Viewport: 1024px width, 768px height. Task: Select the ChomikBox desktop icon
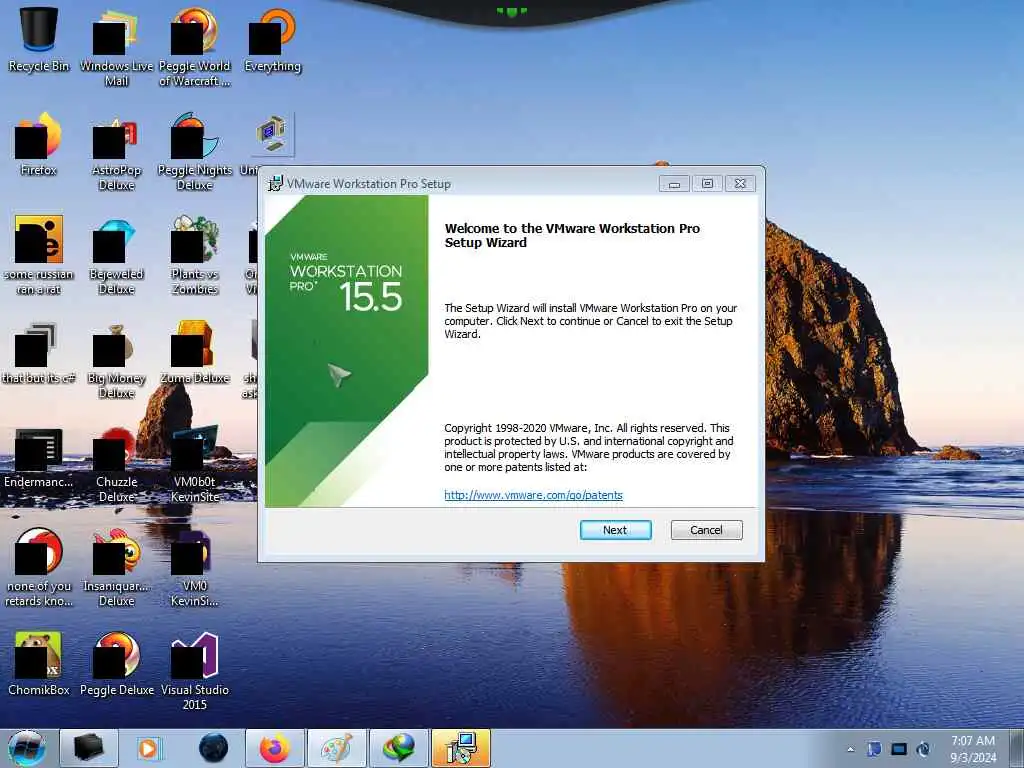pyautogui.click(x=39, y=664)
